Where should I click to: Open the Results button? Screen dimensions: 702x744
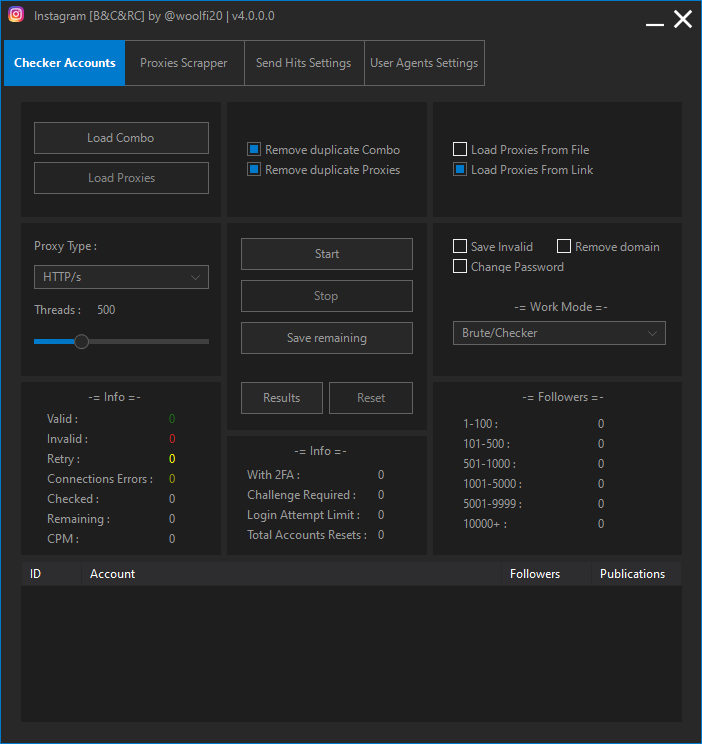pos(282,398)
